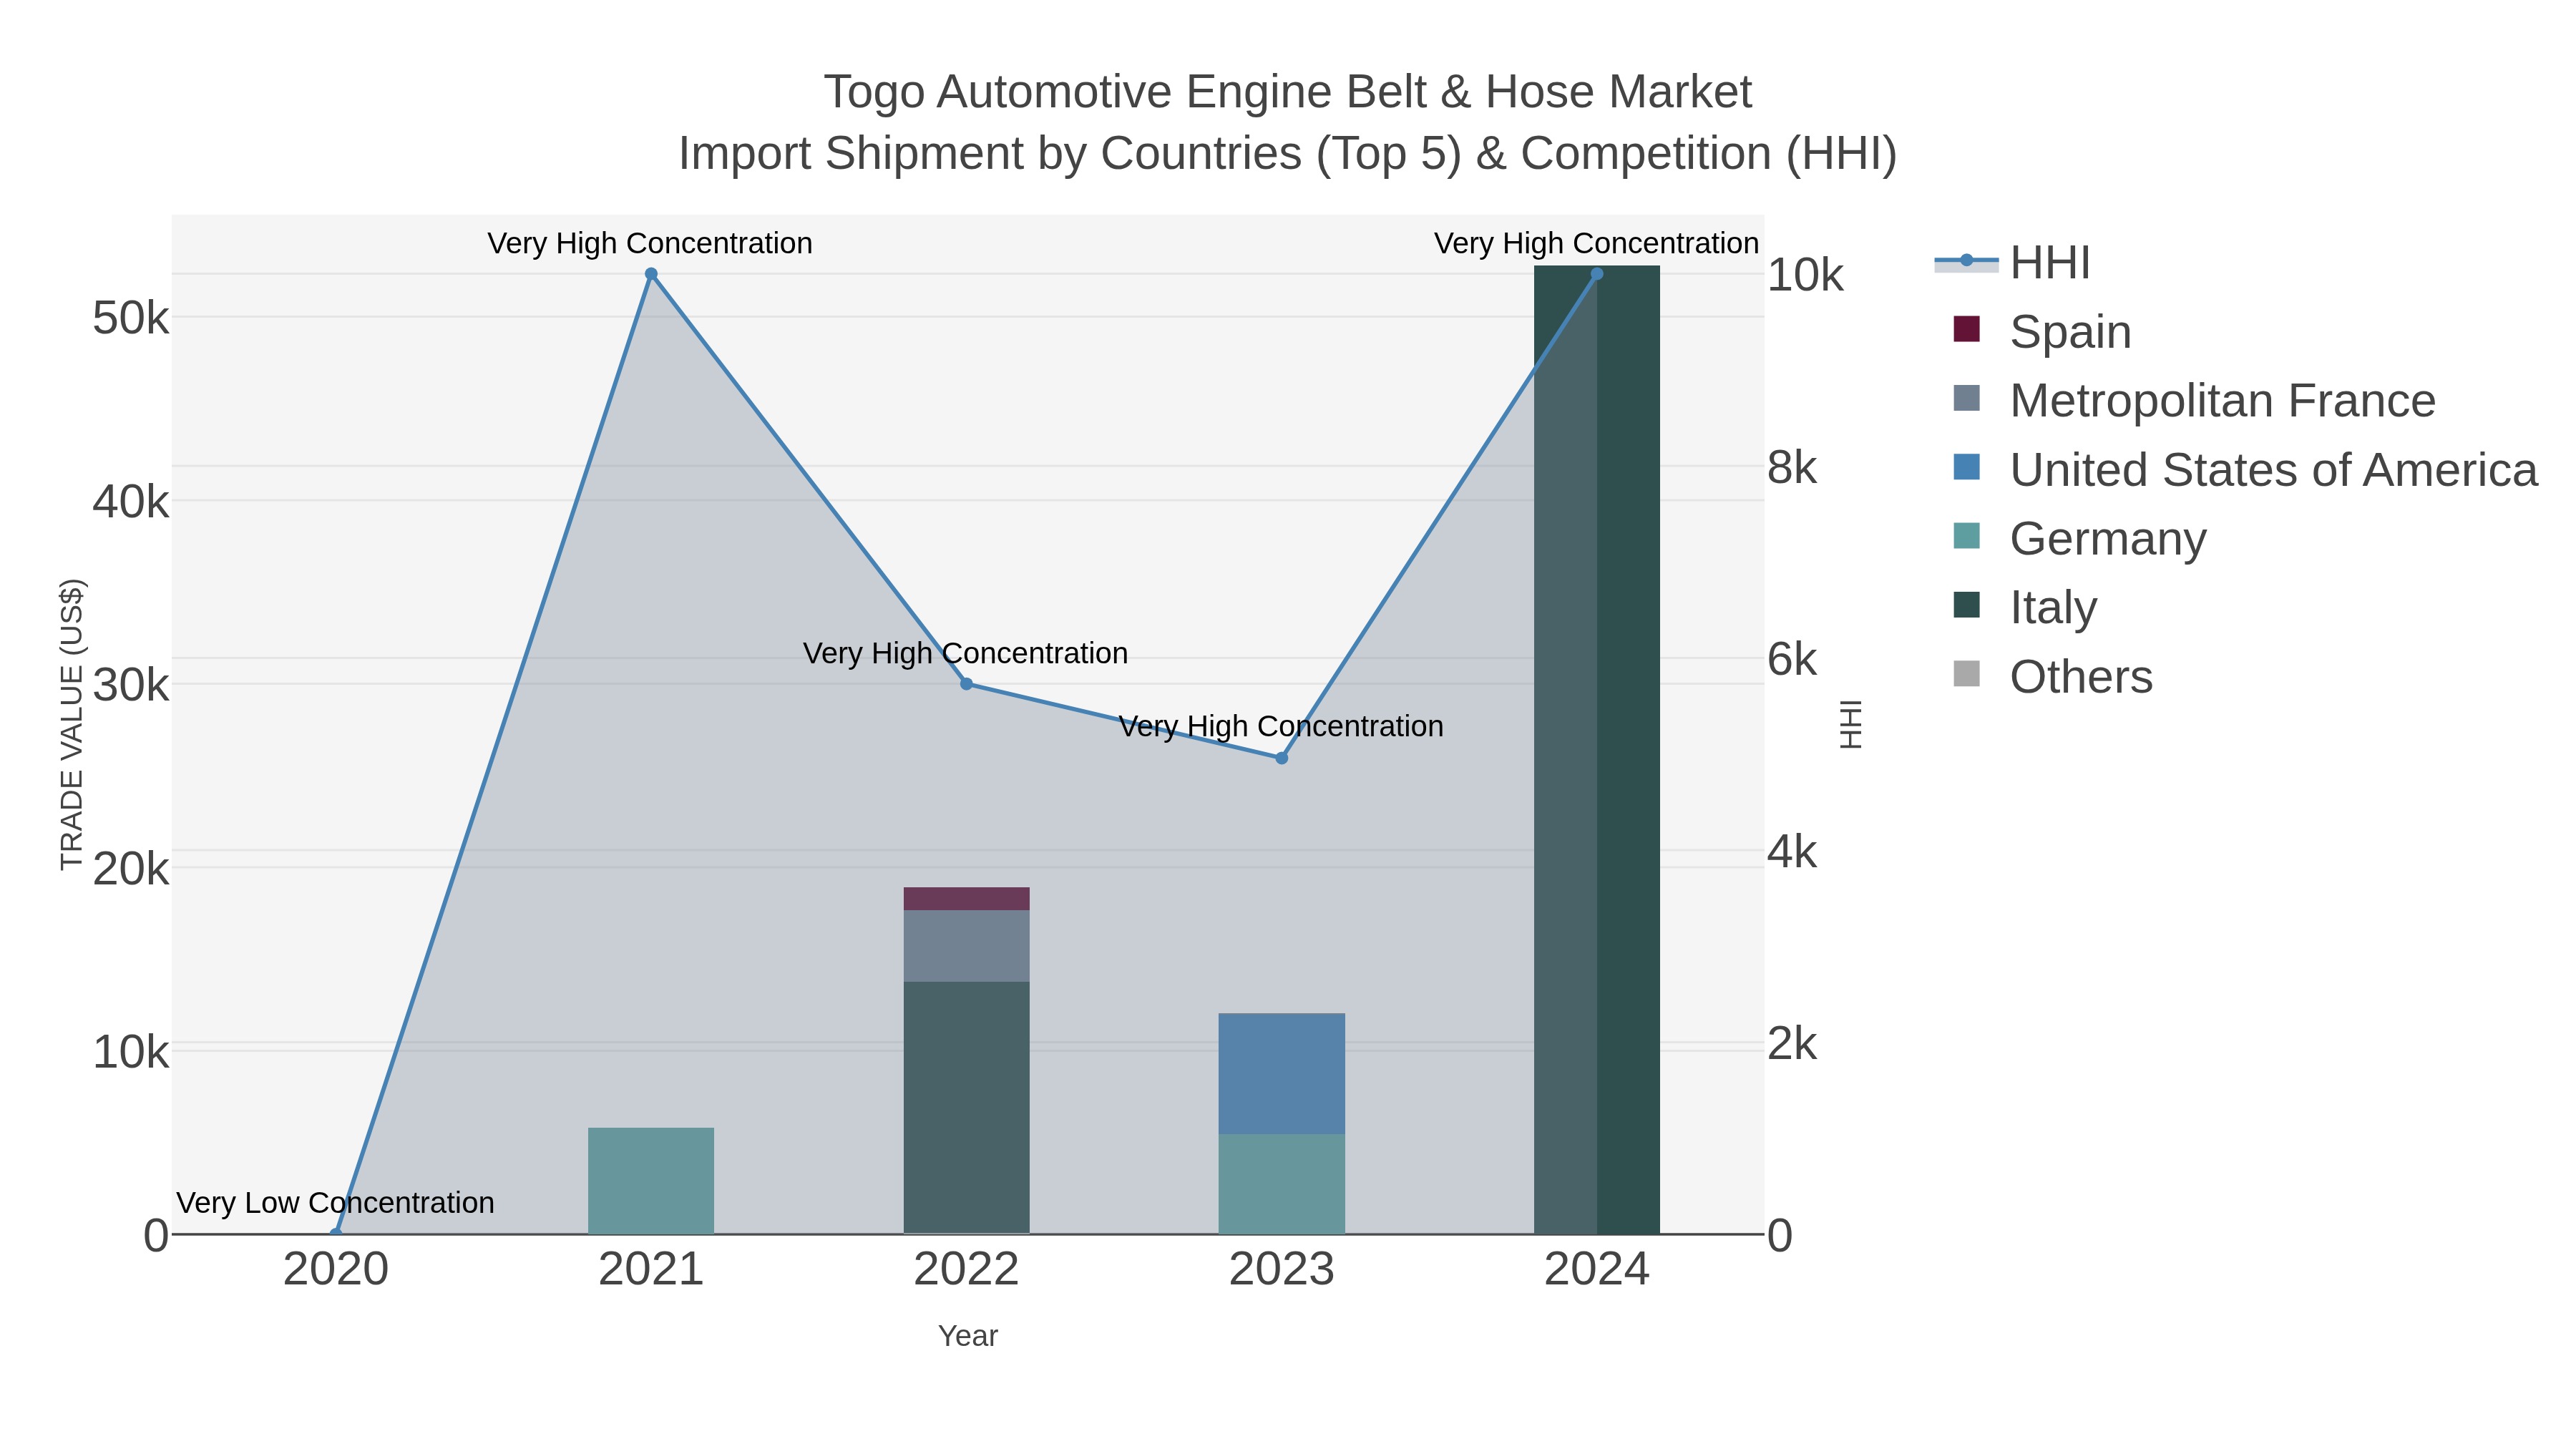Click the 2022 Metropolitan France bar segment
Image resolution: width=2576 pixels, height=1449 pixels.
point(966,946)
